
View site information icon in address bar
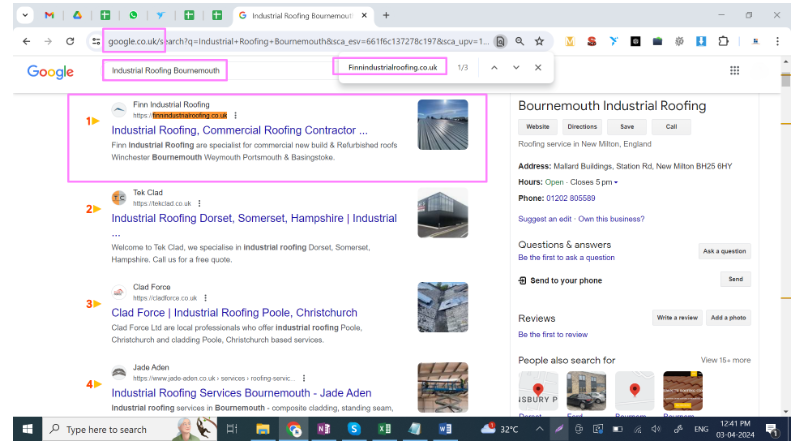point(95,42)
